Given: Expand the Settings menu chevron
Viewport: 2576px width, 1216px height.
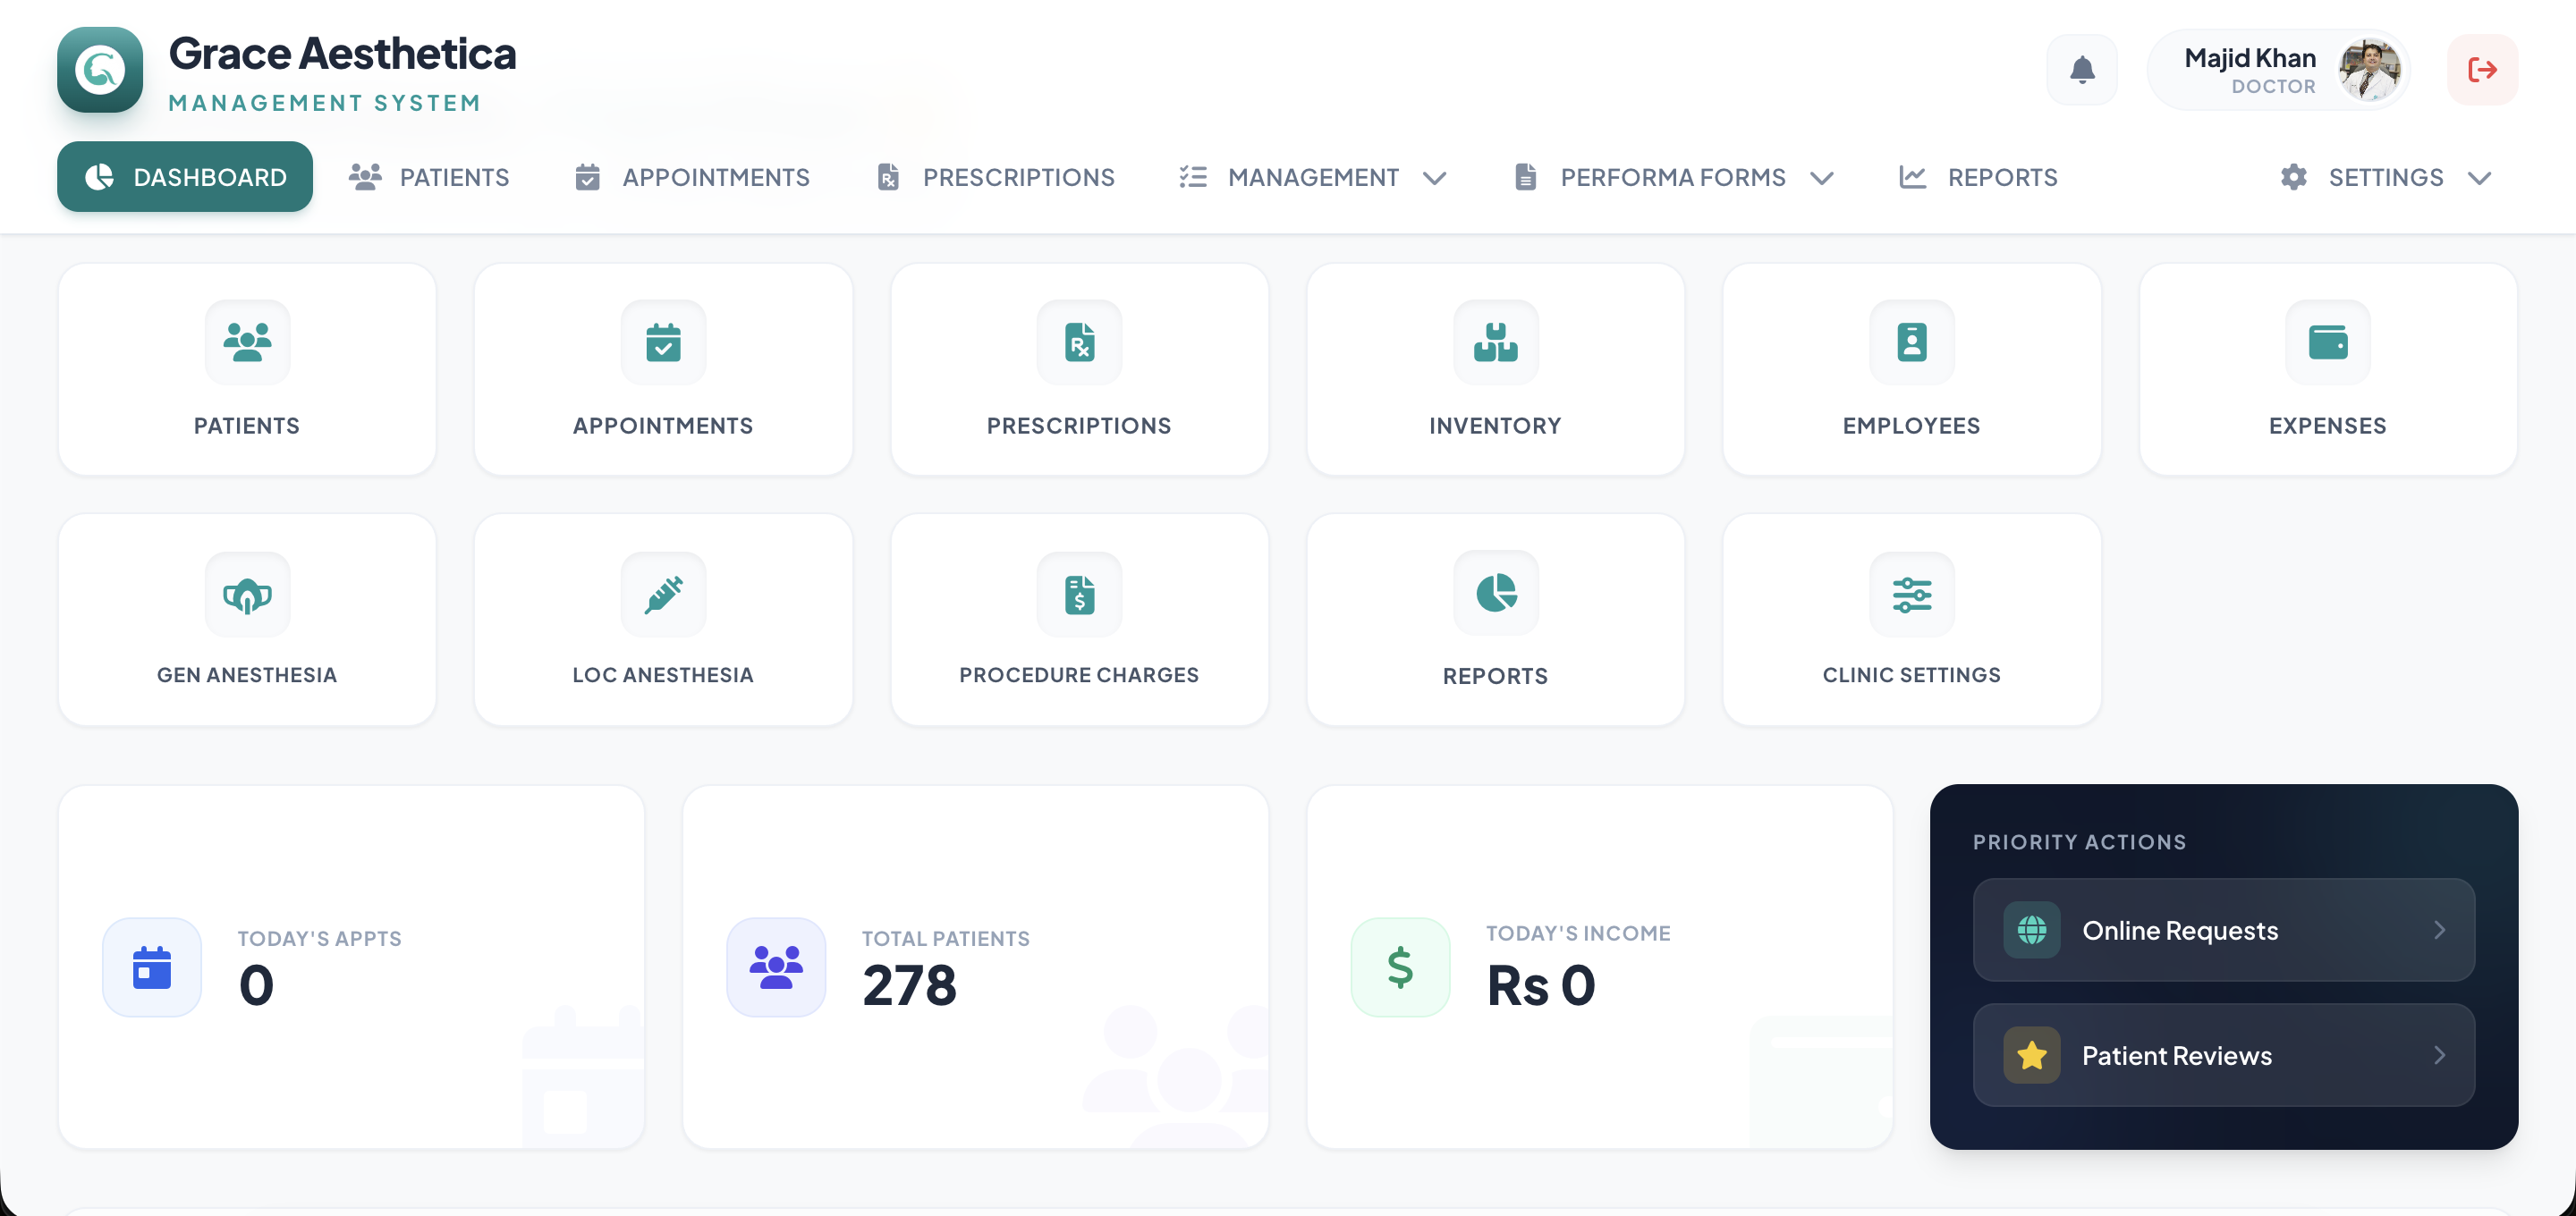Looking at the screenshot, I should pyautogui.click(x=2479, y=178).
